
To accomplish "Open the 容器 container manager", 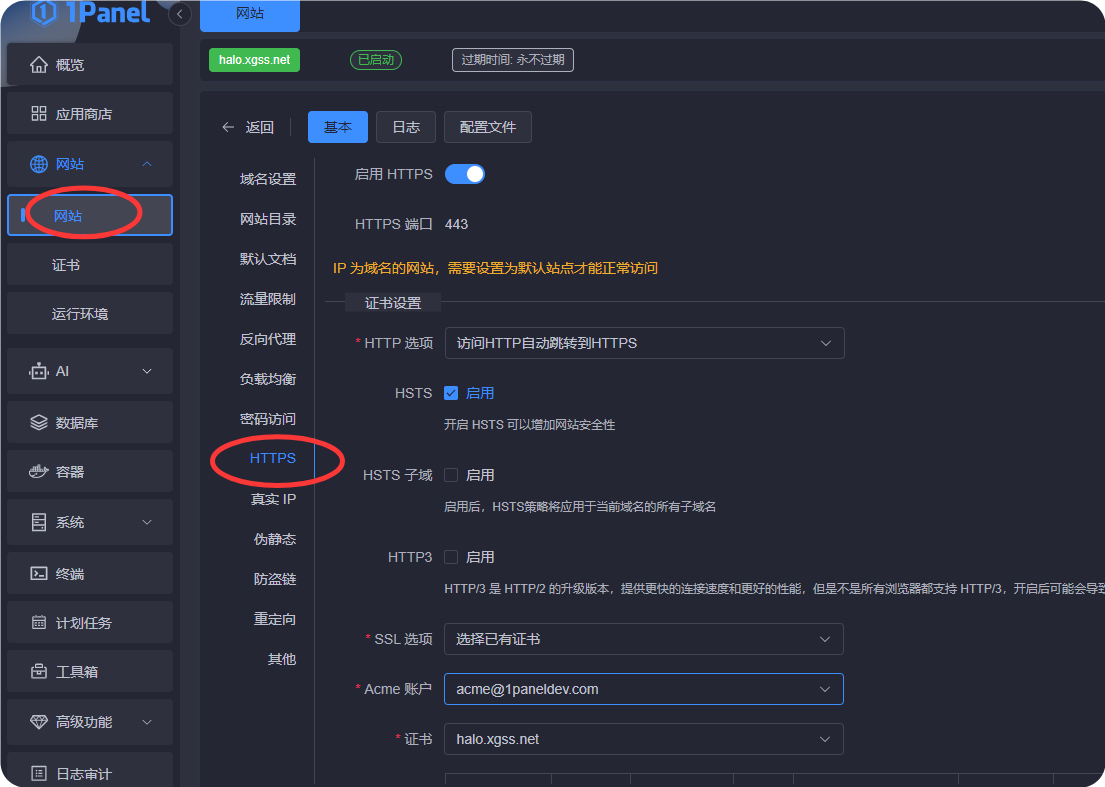I will 89,471.
